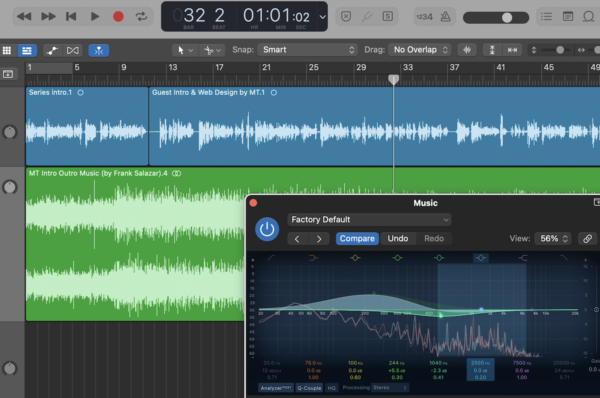The width and height of the screenshot is (600, 398).
Task: Toggle the 244 Hz bell band icon
Action: 397,258
